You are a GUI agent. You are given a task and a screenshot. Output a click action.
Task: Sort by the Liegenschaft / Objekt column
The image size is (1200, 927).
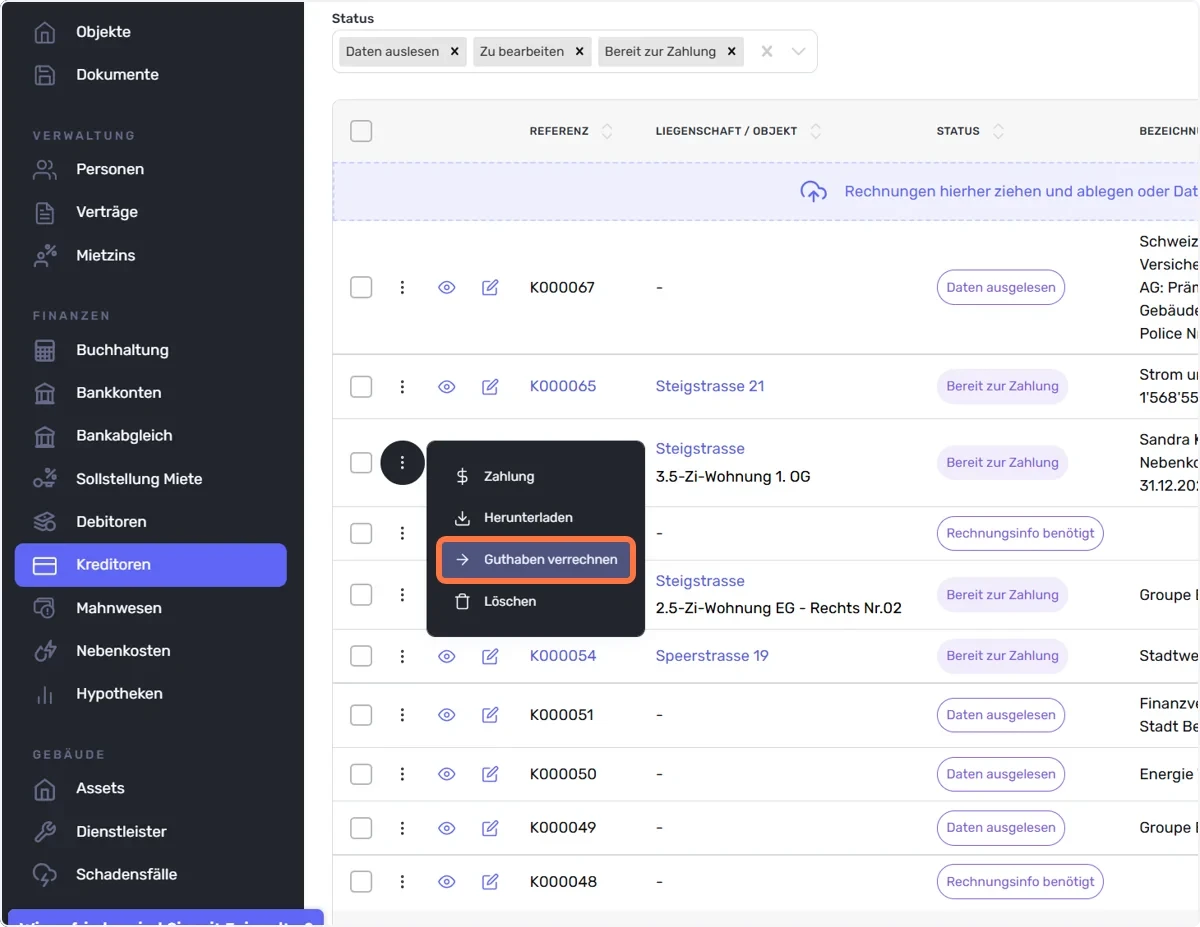[x=816, y=131]
